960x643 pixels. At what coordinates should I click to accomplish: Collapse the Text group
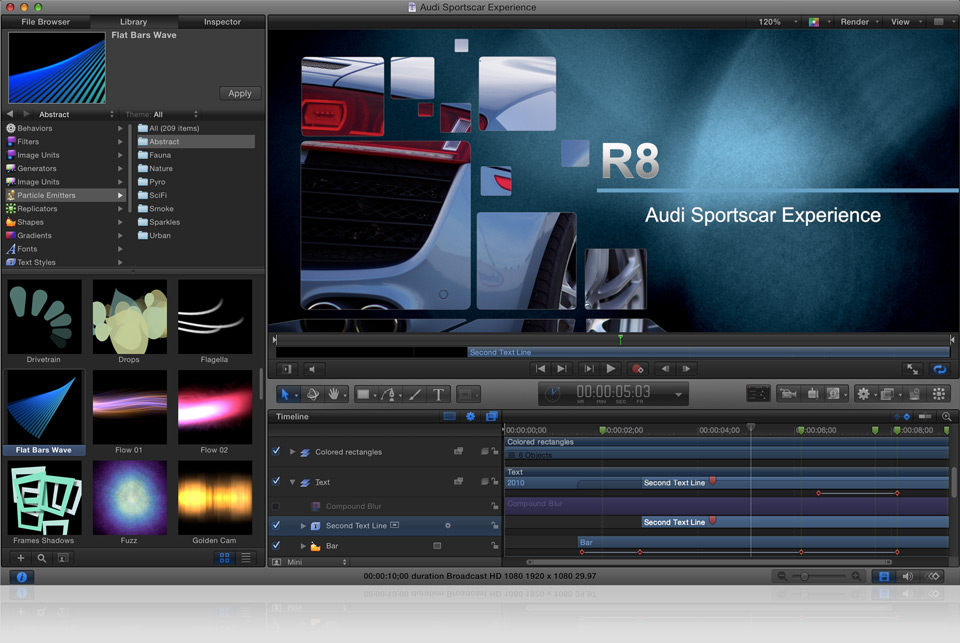coord(292,483)
